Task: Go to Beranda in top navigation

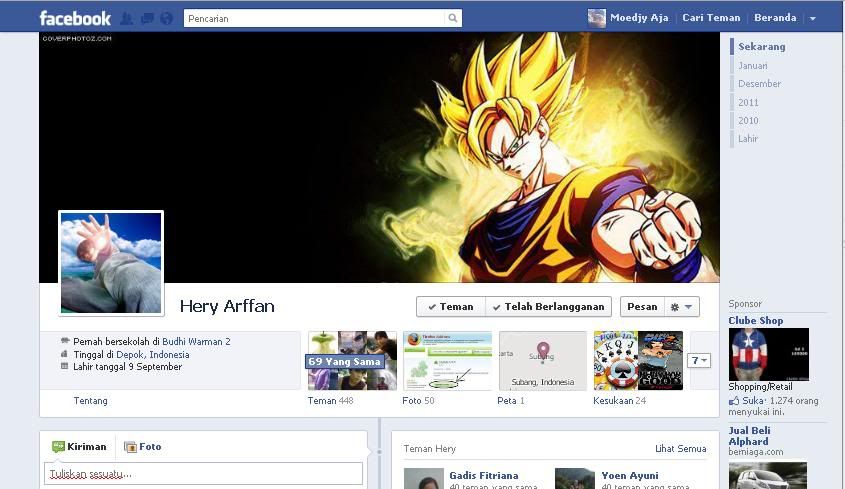Action: (775, 18)
